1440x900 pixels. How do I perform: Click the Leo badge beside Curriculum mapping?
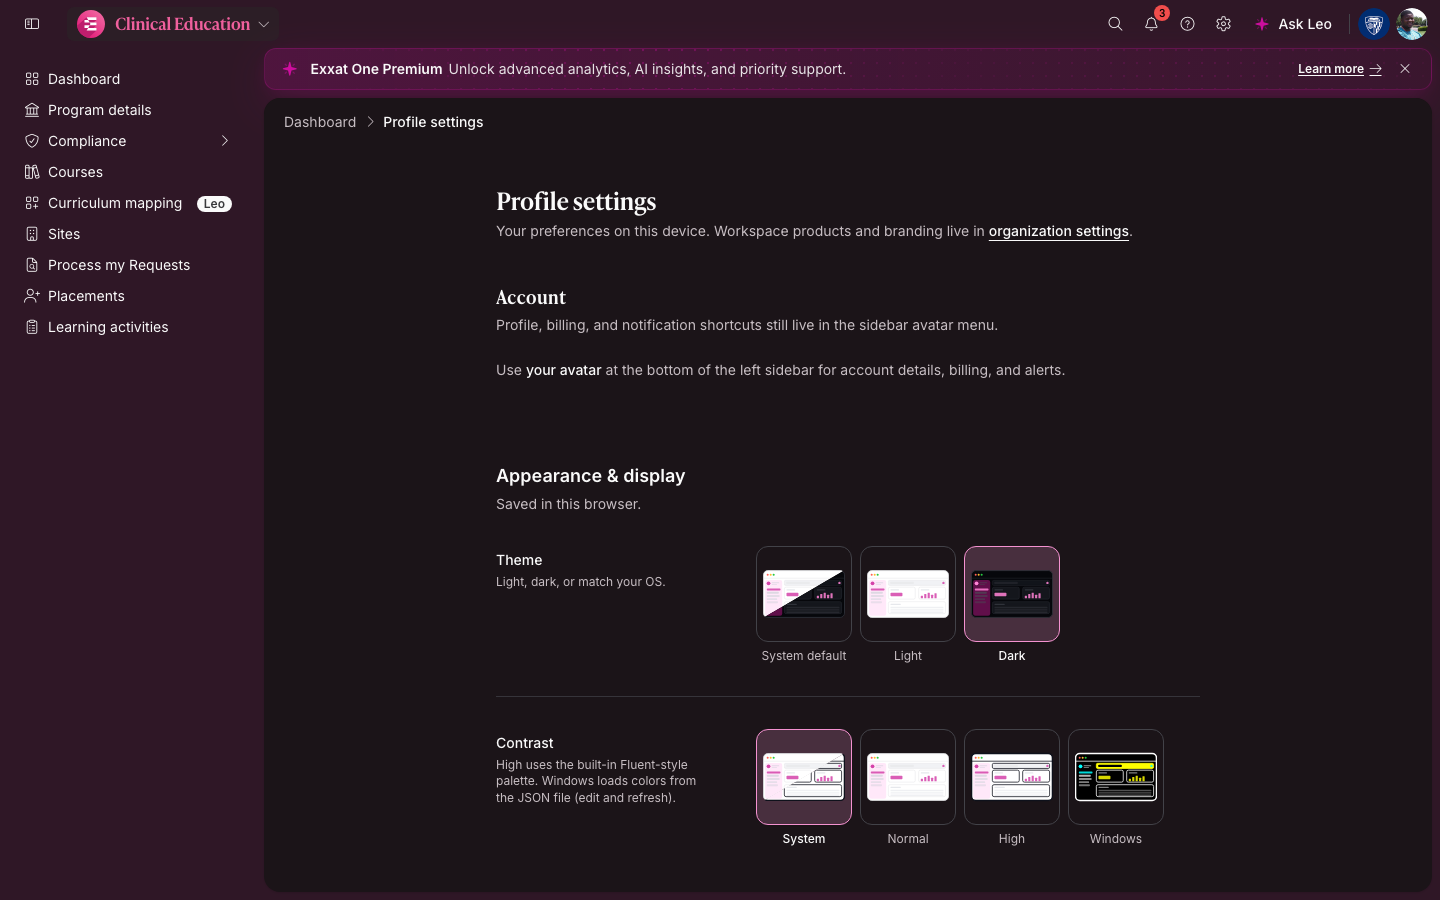coord(214,204)
